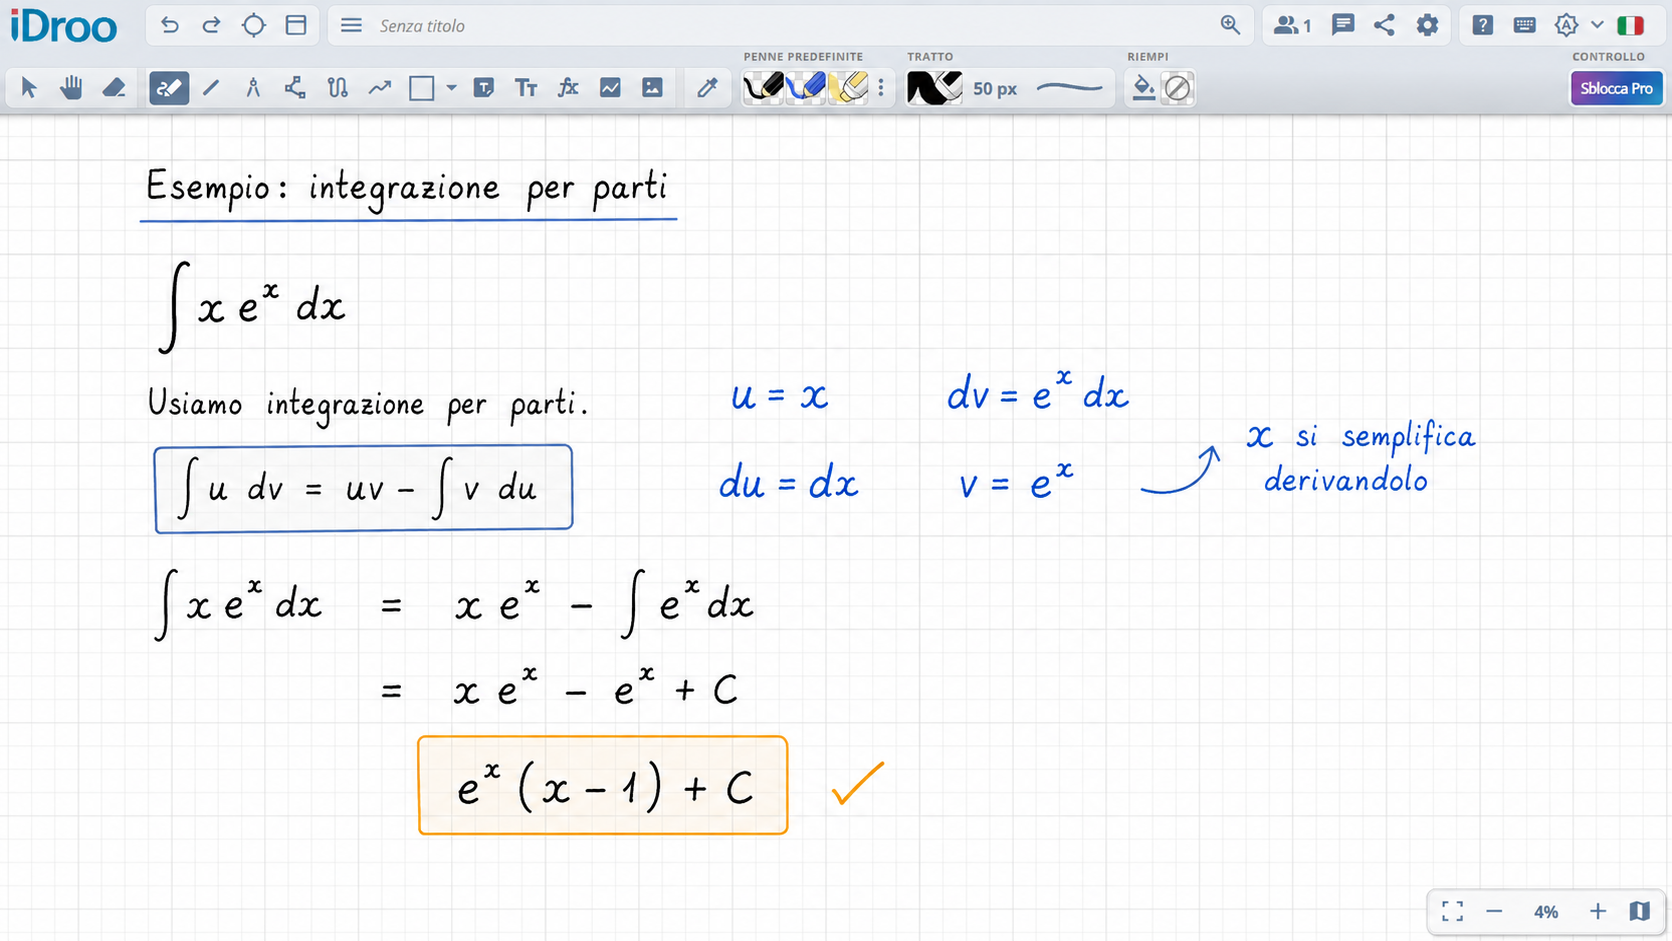Insert a graph chart
The image size is (1672, 941).
click(610, 88)
